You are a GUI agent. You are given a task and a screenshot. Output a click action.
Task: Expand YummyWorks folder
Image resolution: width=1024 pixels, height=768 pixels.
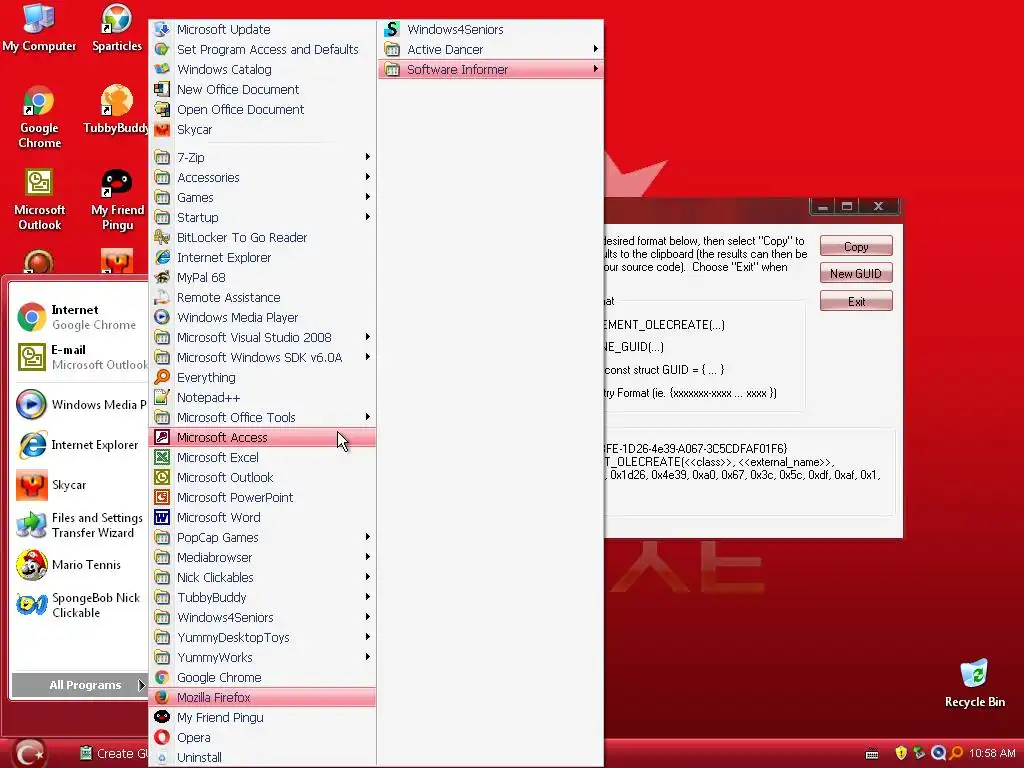263,658
